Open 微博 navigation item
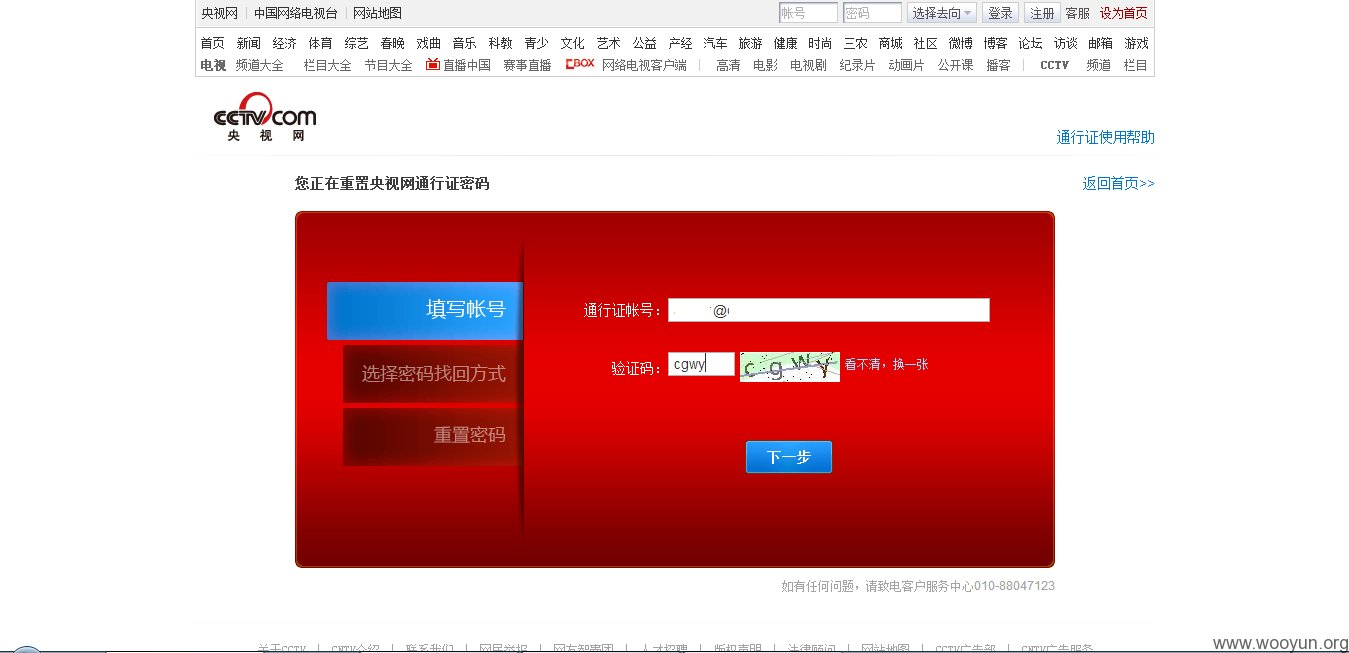 [x=960, y=43]
